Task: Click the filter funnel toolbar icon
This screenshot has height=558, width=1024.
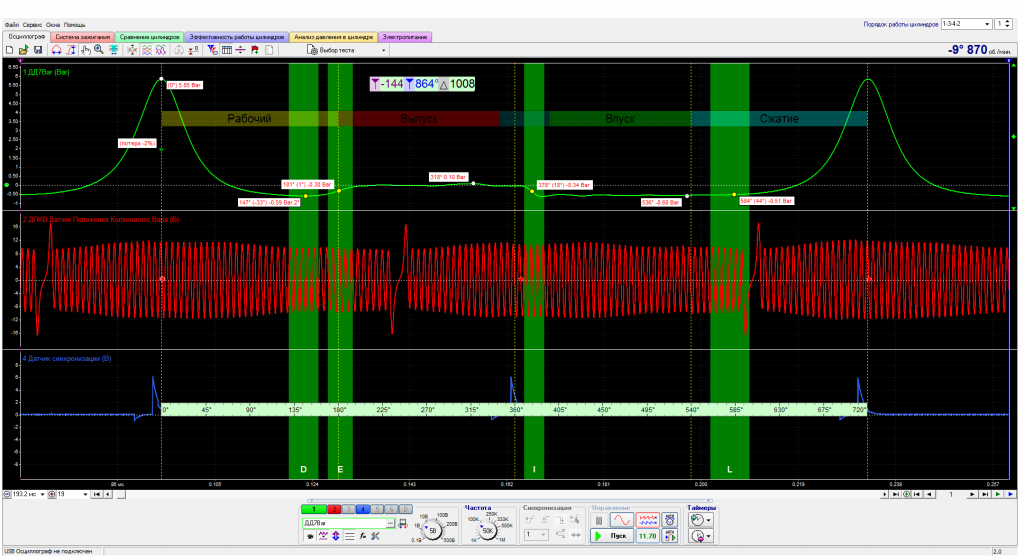Action: pyautogui.click(x=212, y=50)
